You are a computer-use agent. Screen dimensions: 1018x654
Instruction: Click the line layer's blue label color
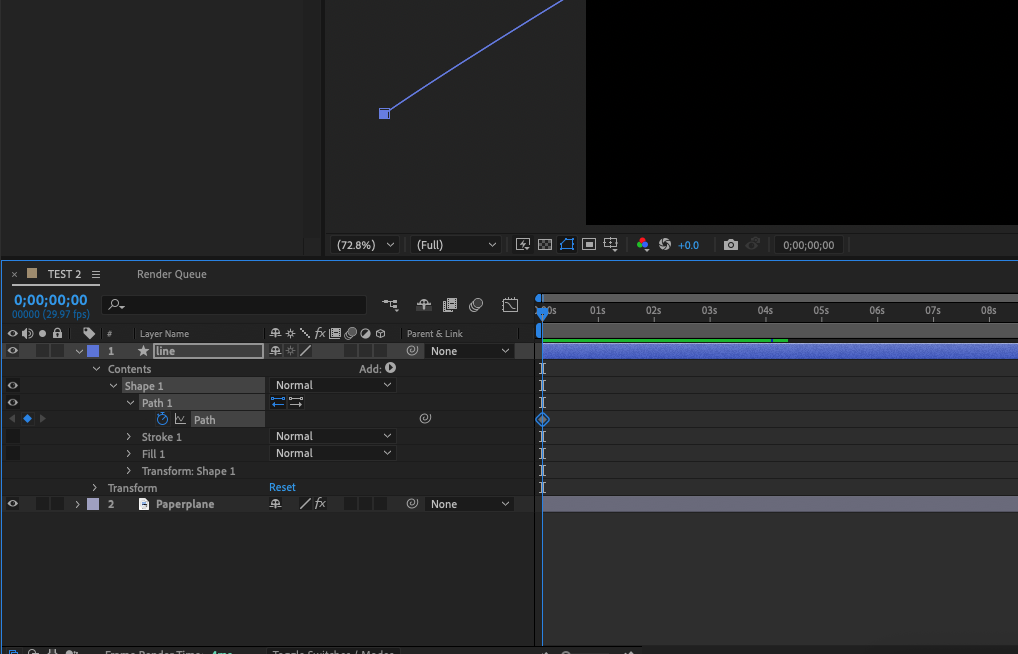point(93,351)
